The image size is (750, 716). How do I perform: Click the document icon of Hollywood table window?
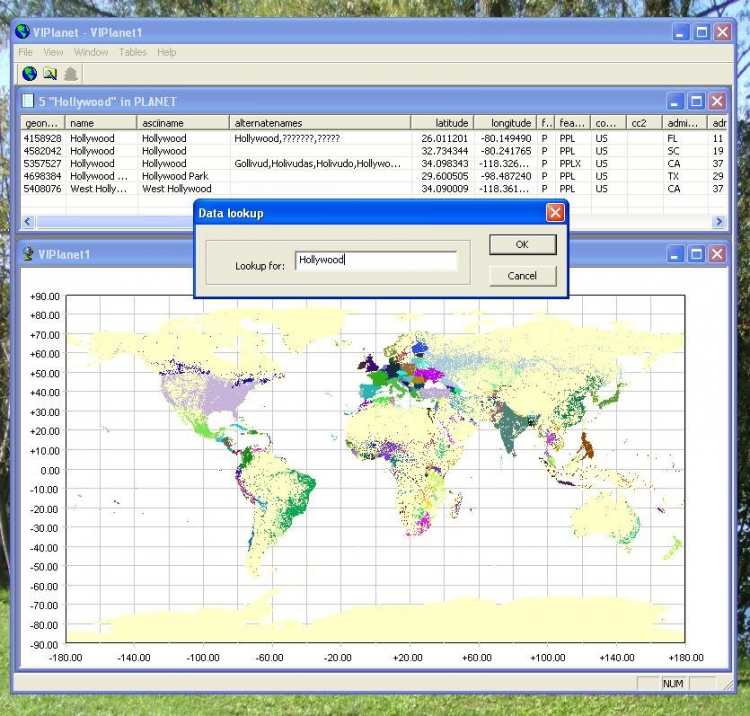pos(28,101)
